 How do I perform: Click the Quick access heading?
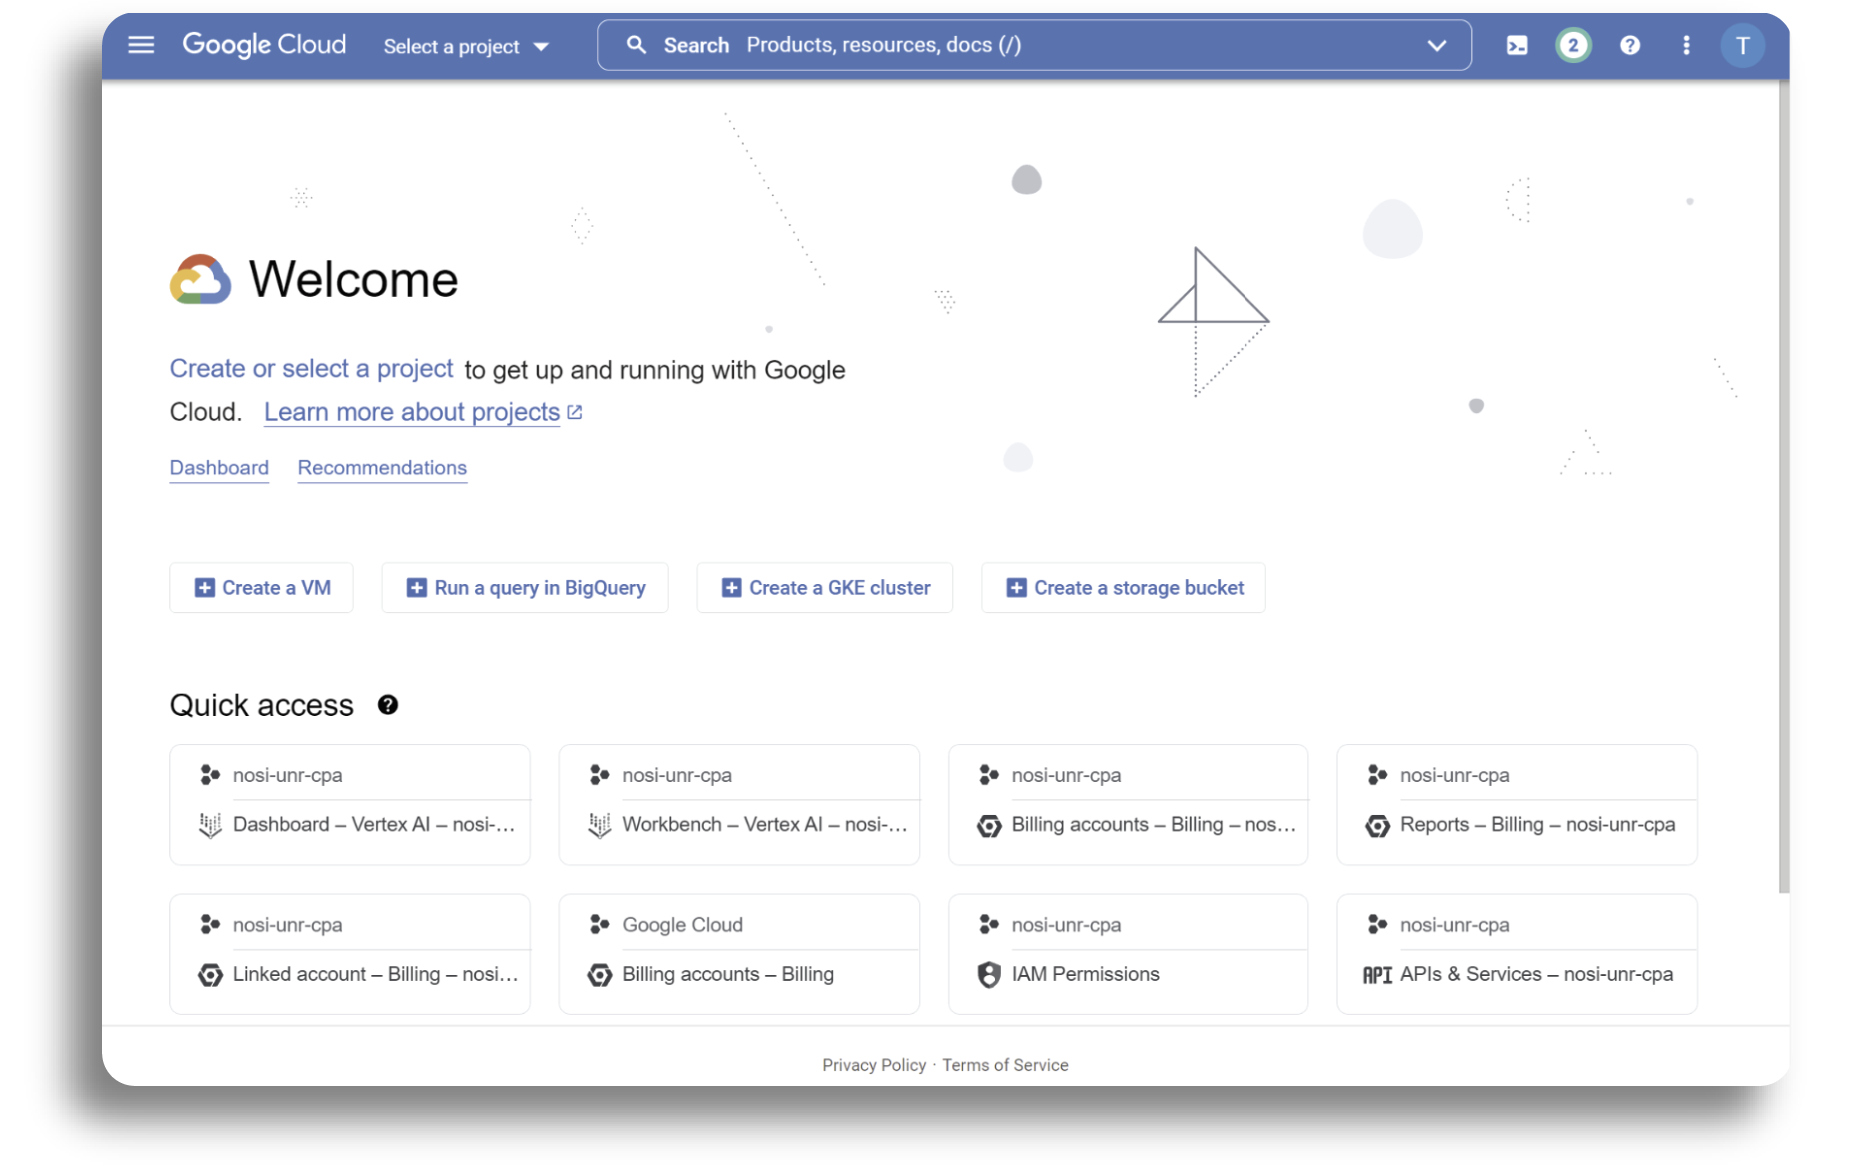click(x=262, y=705)
